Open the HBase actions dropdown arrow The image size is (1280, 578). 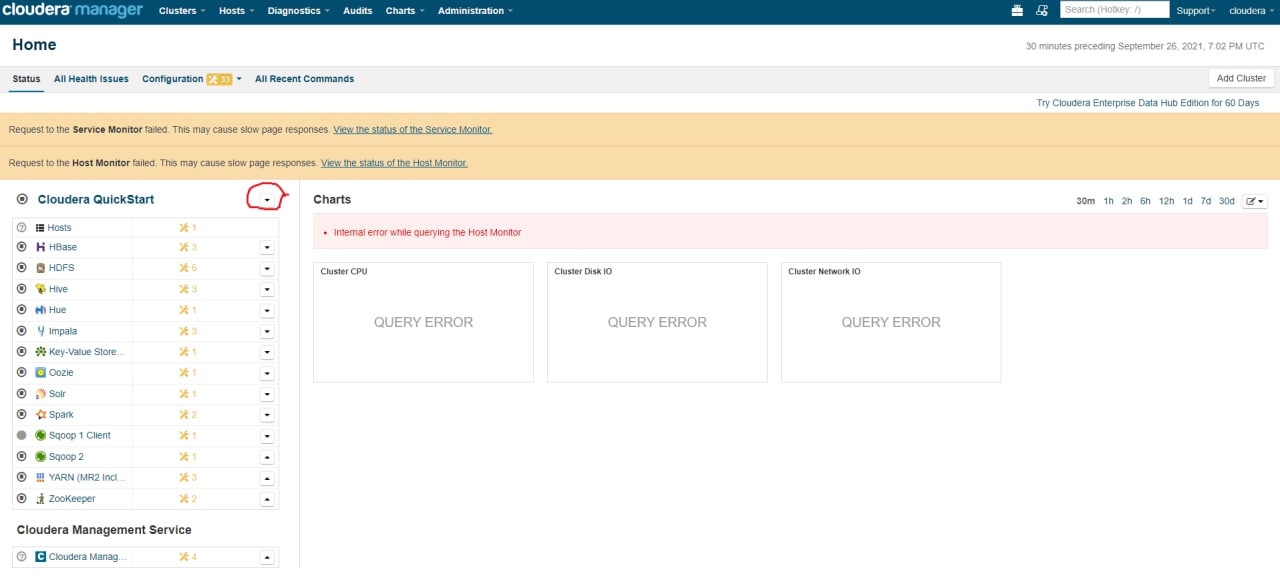pos(267,247)
